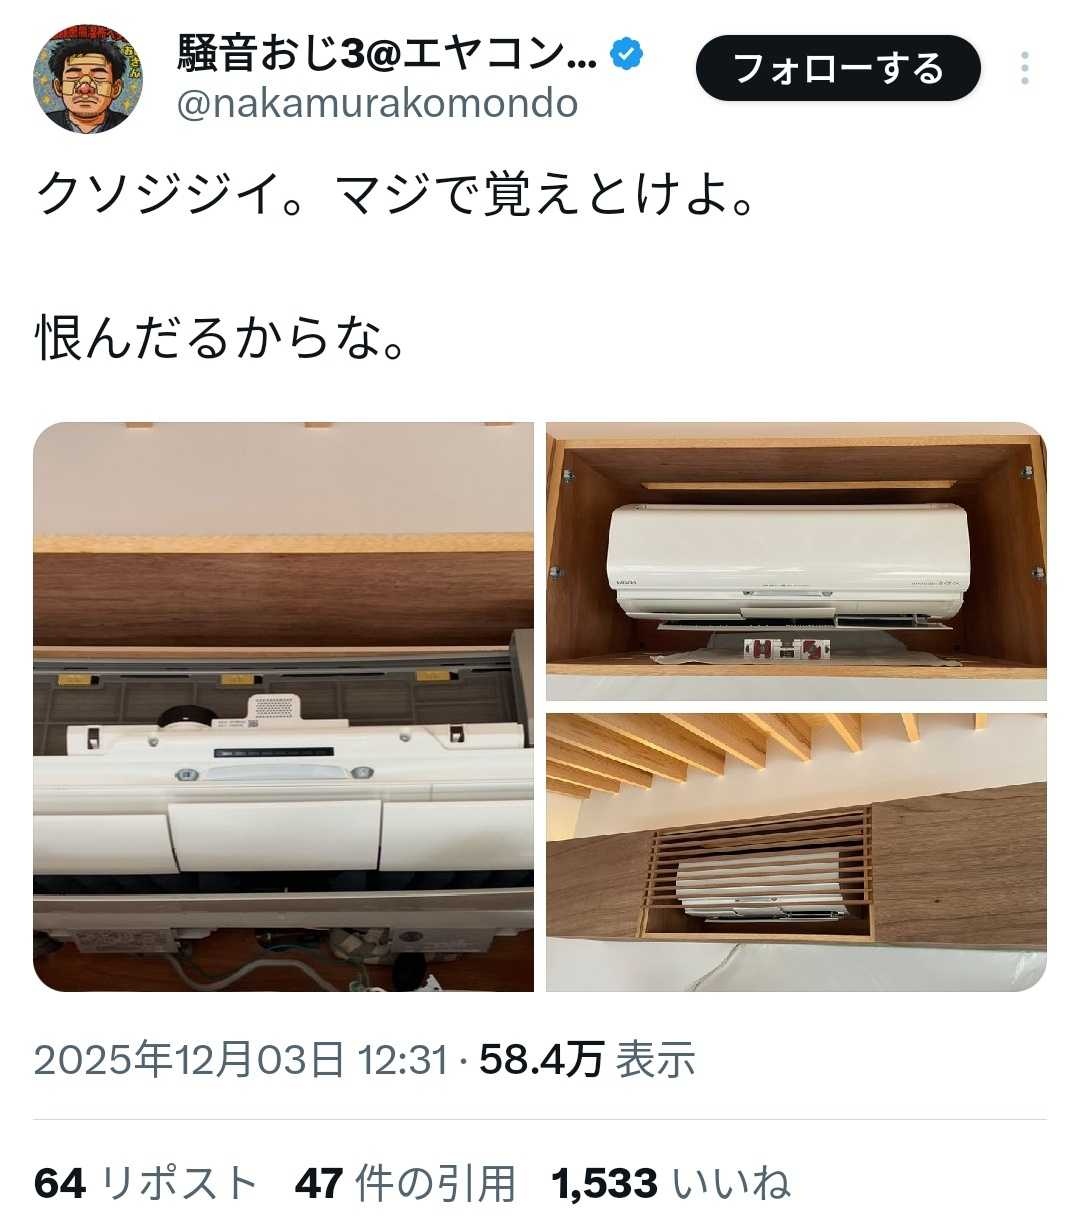View the large left air conditioner photo
Screen dimensions: 1080x1230
[284, 706]
